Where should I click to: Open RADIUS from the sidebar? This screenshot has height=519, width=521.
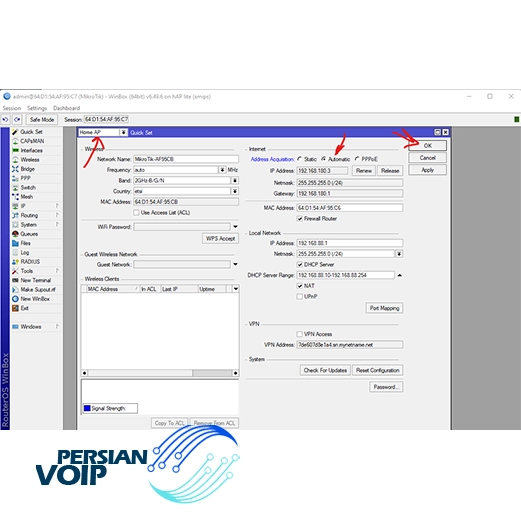30,262
